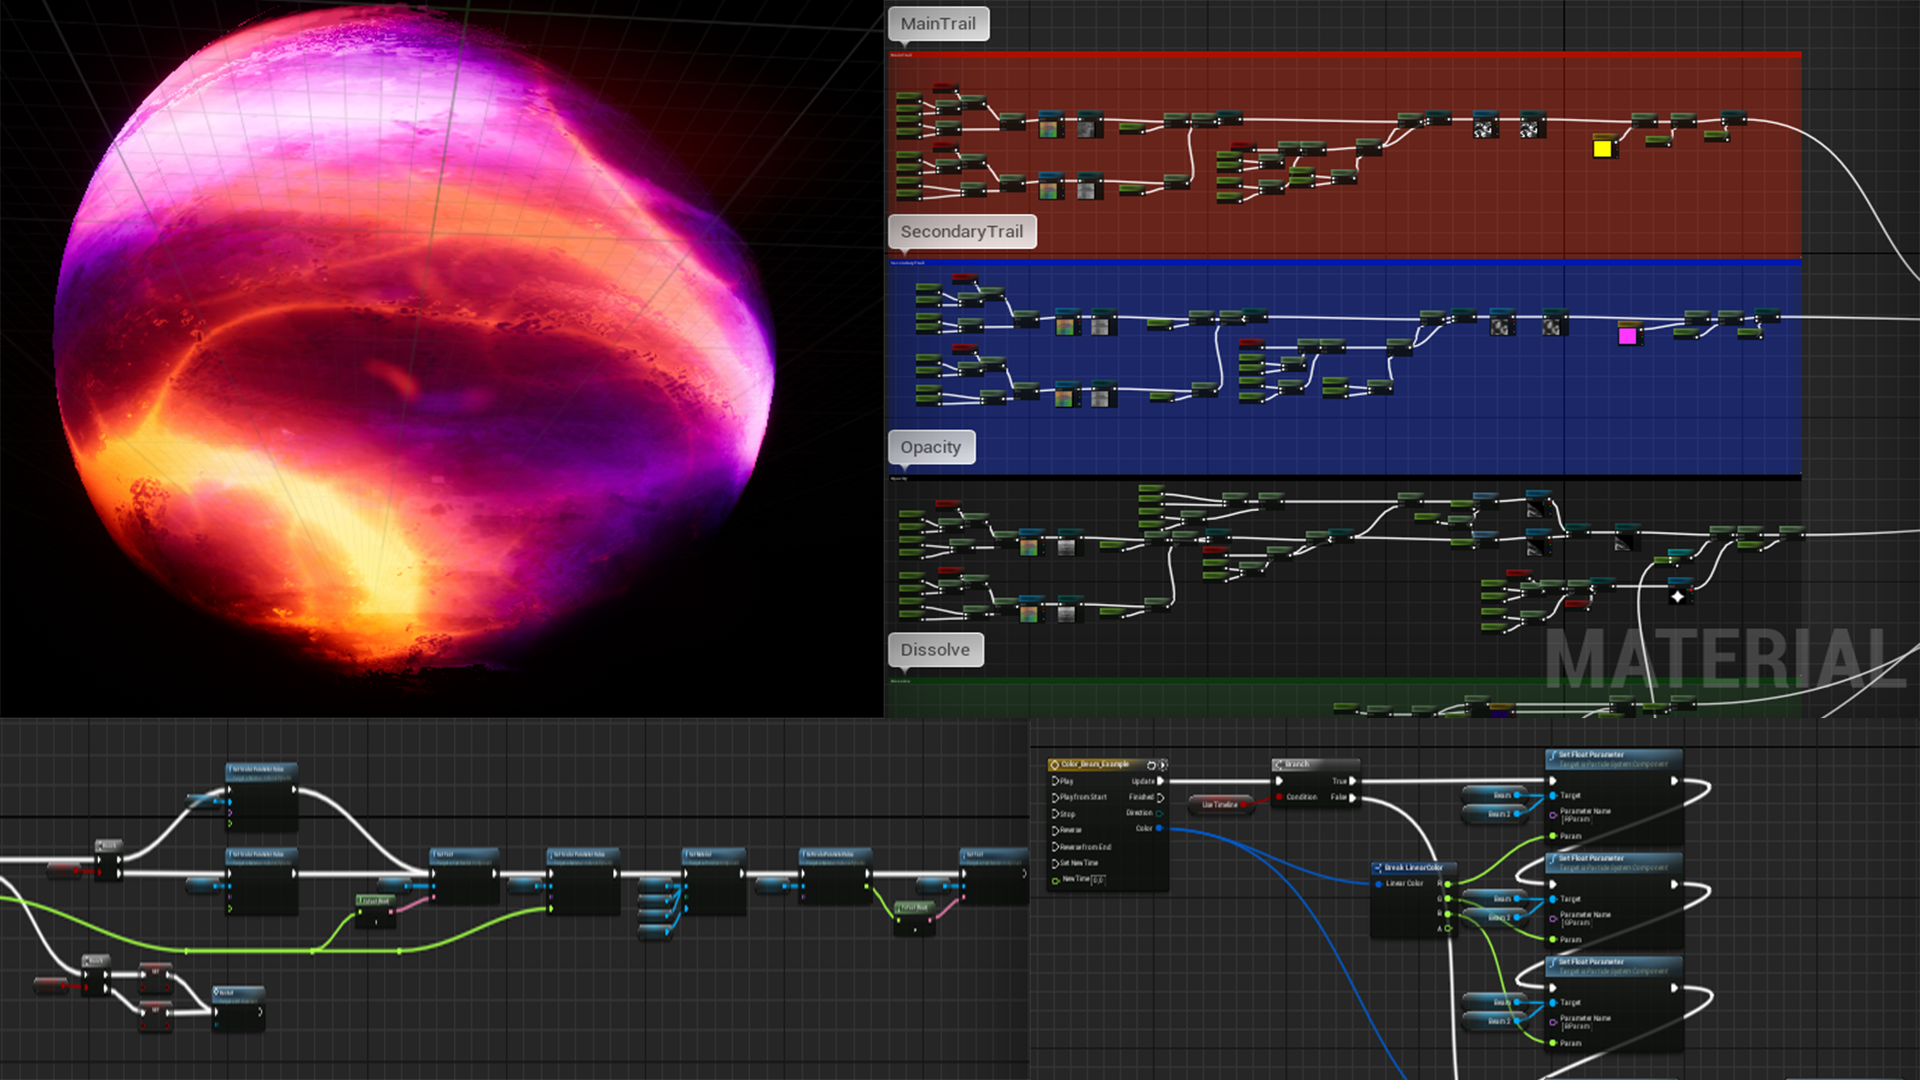Click the f icon on the top Set Float Parameter node
1920x1080 pixels.
1553,755
